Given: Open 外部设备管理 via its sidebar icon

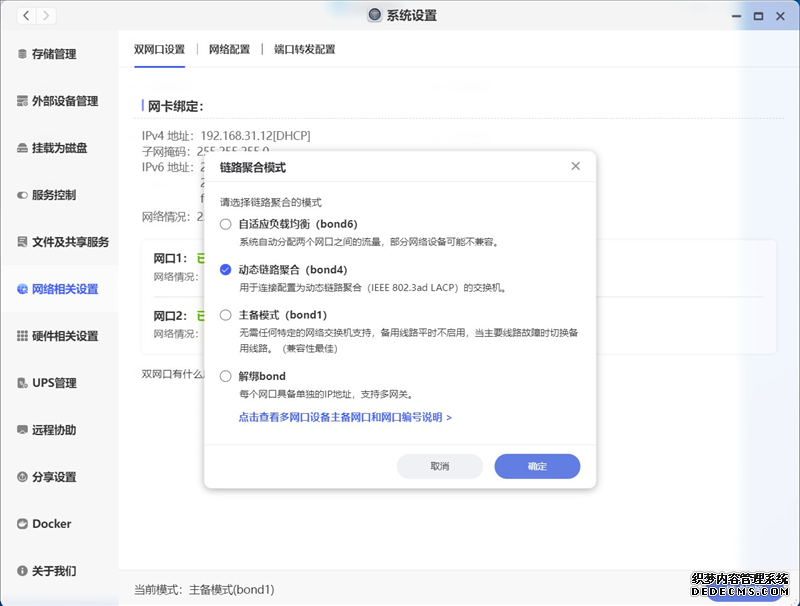Looking at the screenshot, I should pos(22,101).
